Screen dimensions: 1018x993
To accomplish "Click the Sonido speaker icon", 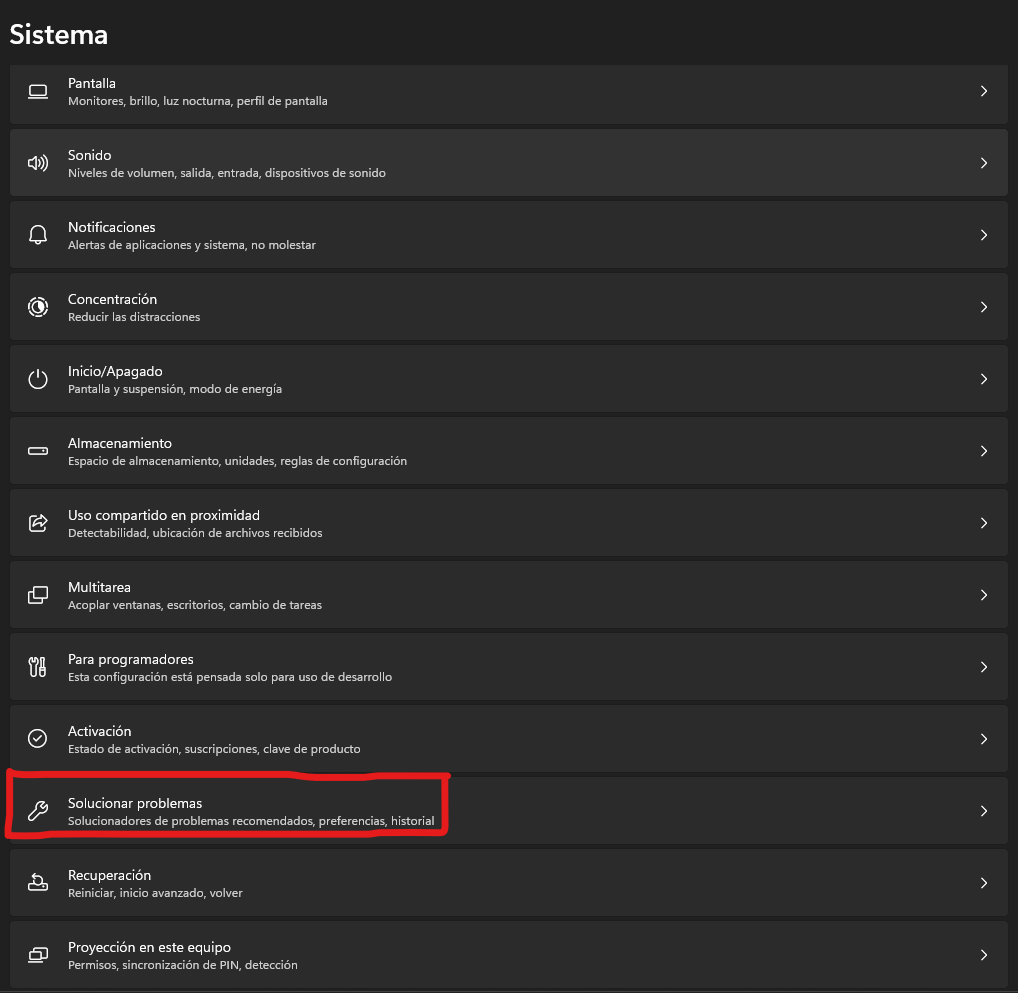I will click(x=38, y=163).
